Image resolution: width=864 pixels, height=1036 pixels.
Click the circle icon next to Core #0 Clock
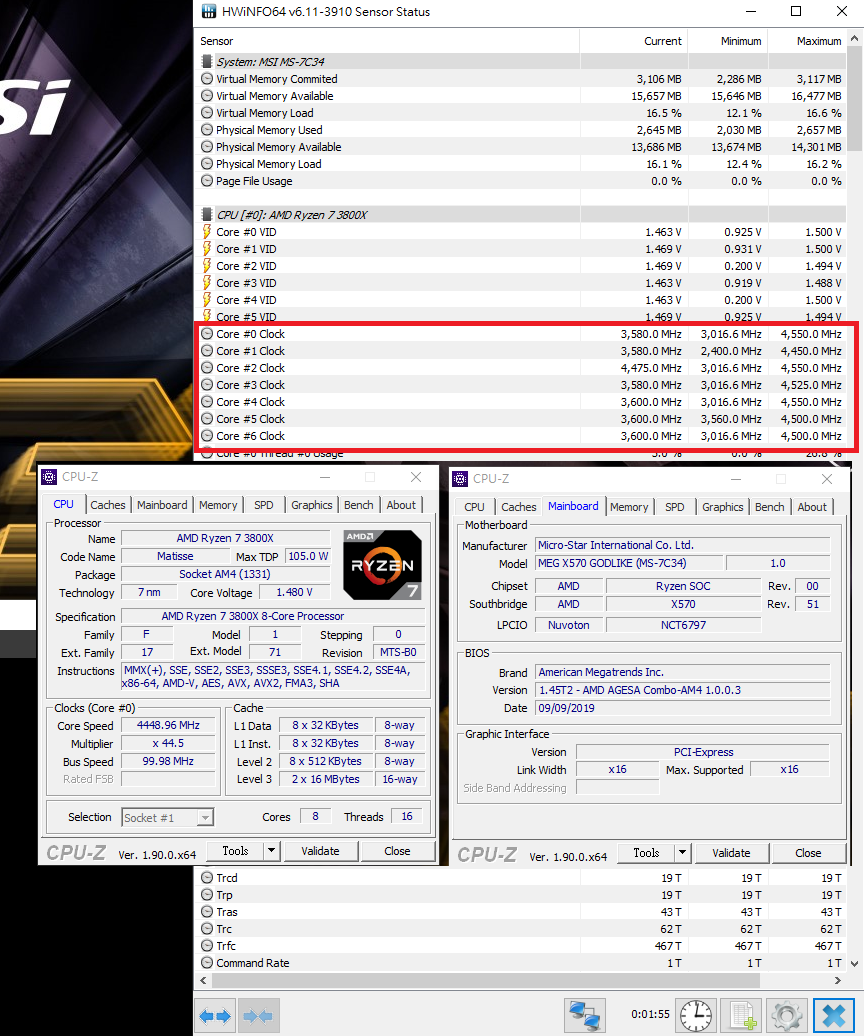207,334
